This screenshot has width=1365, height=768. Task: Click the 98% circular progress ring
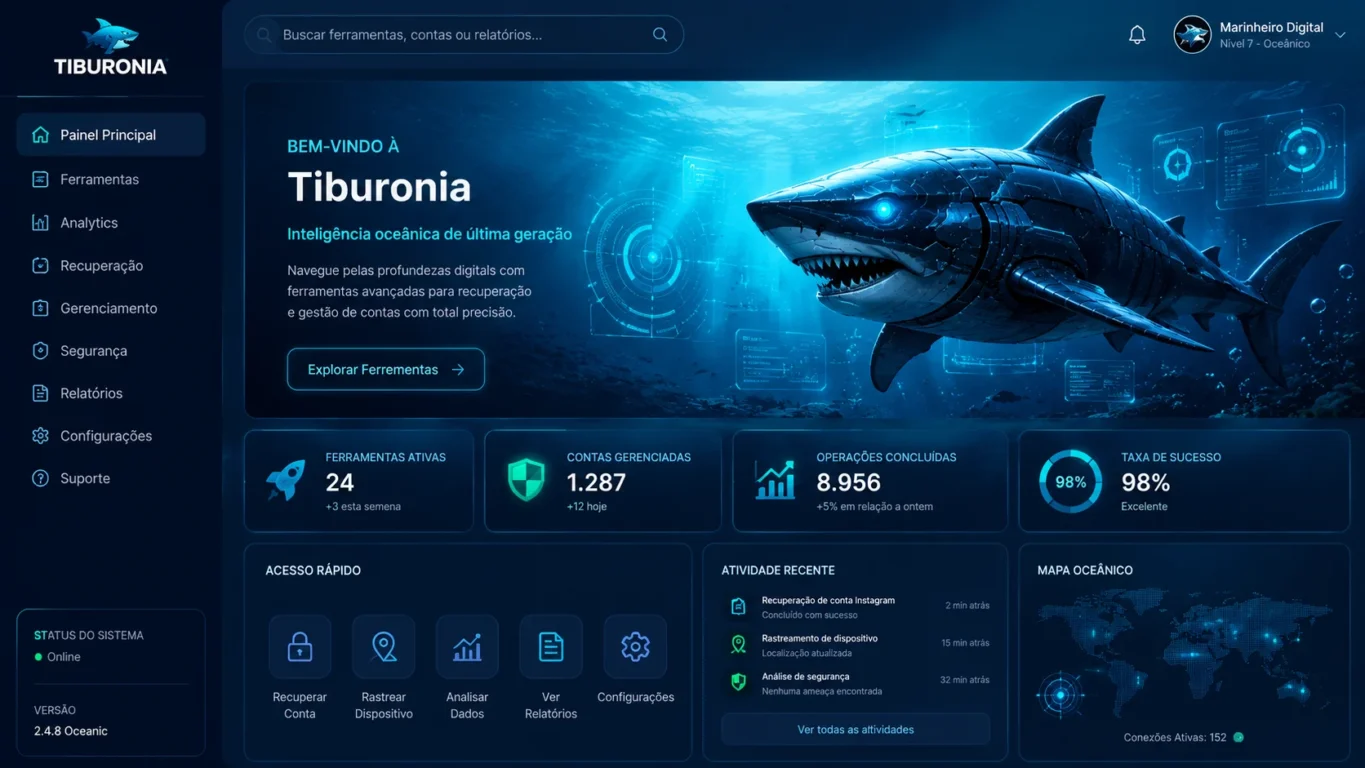pos(1070,481)
